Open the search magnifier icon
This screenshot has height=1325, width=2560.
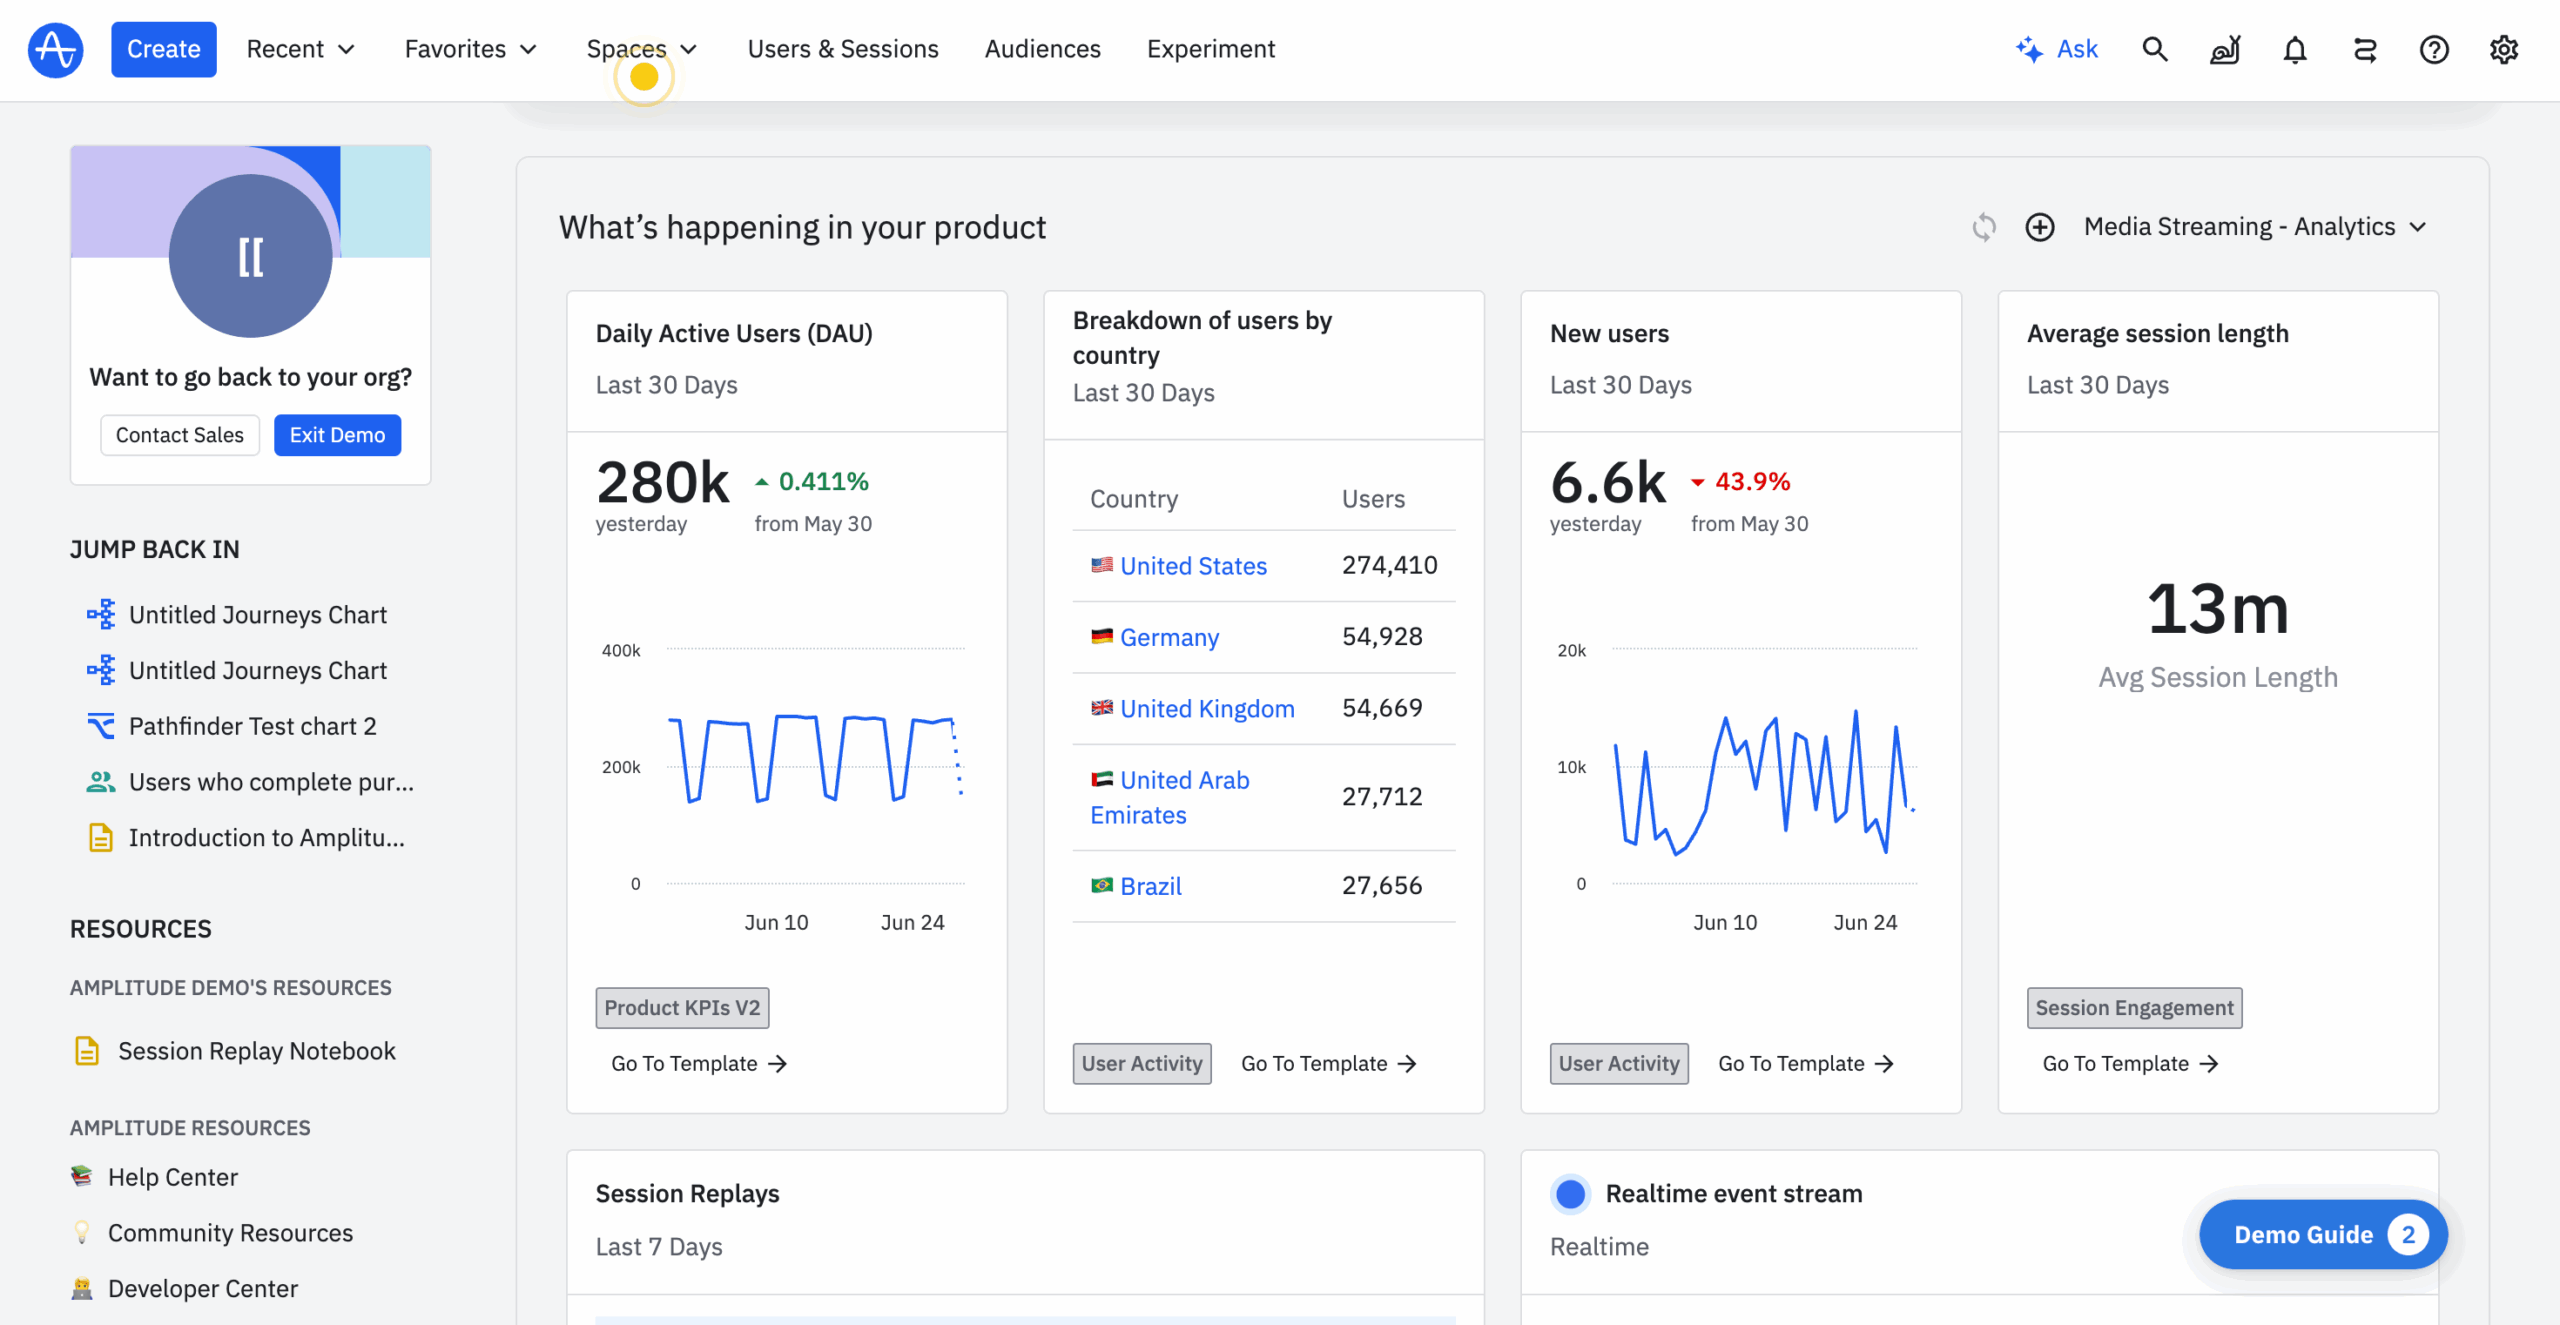click(x=2154, y=49)
